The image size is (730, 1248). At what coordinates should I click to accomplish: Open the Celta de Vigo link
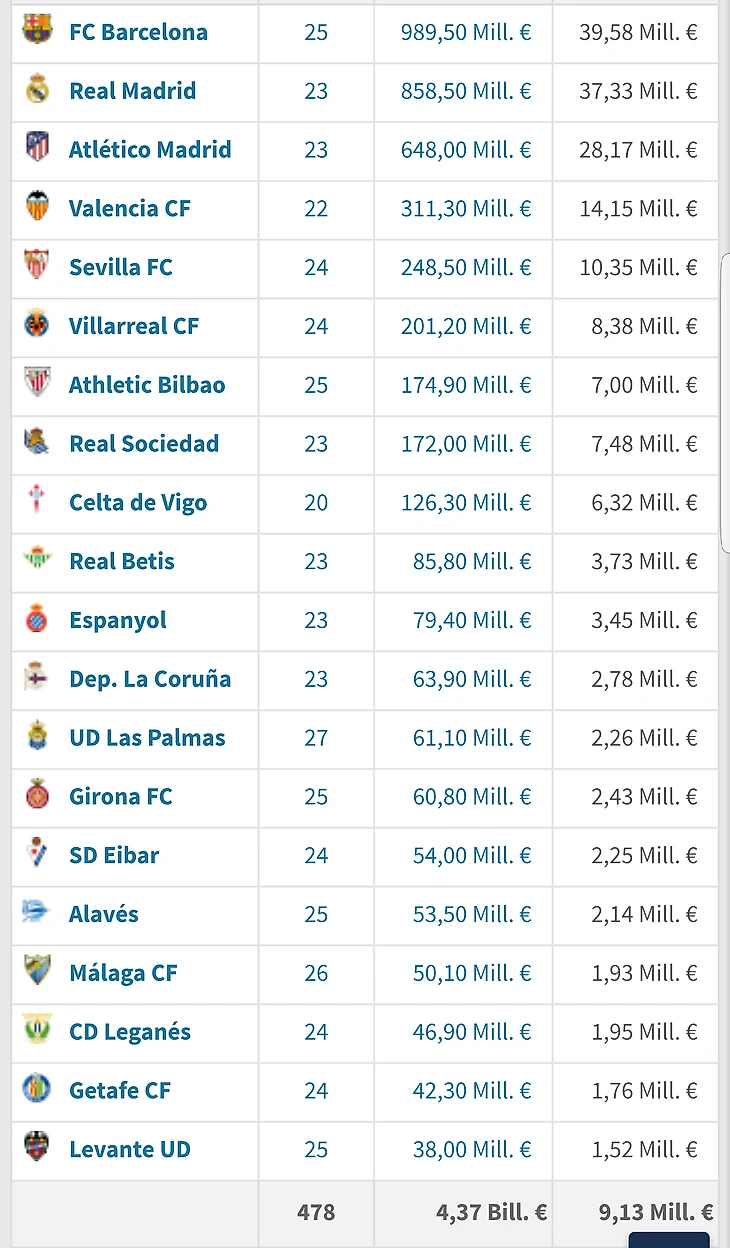[138, 502]
